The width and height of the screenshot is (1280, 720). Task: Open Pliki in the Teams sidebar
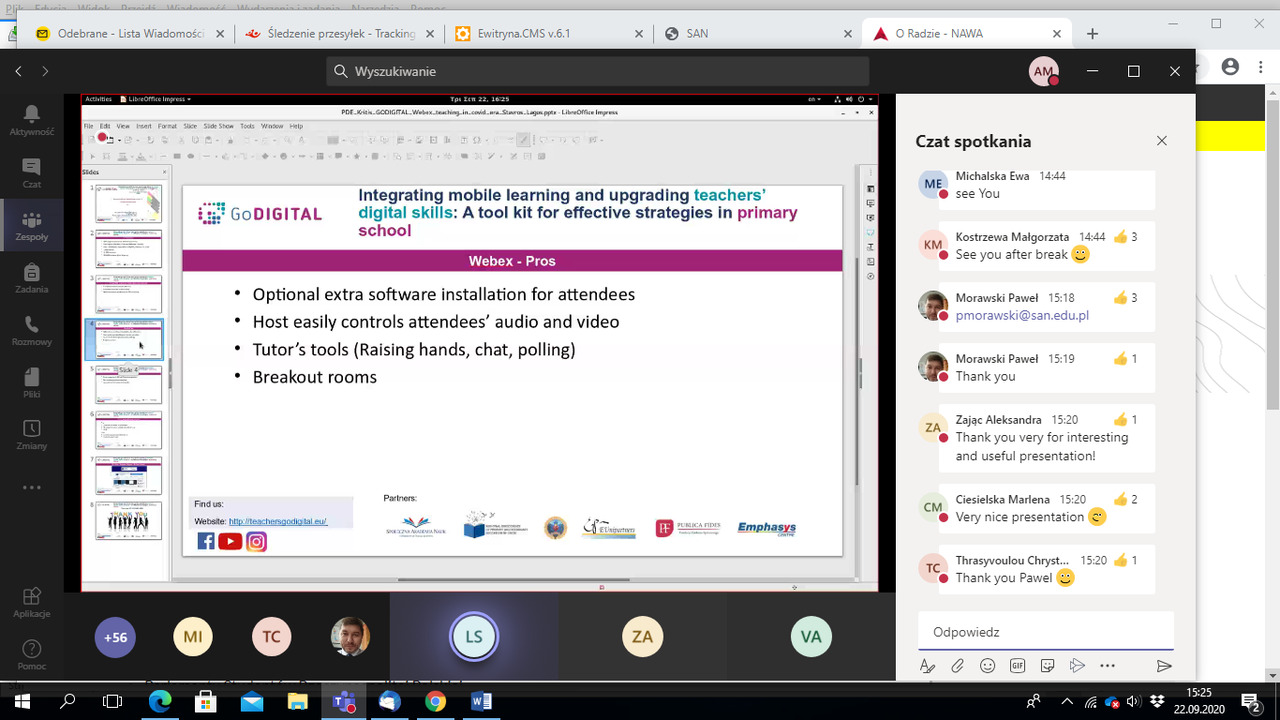click(31, 383)
